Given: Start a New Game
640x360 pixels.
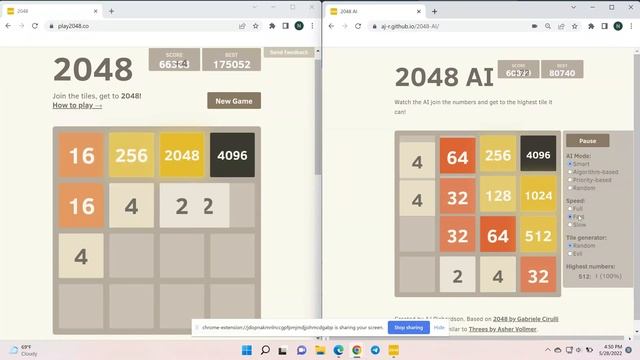Looking at the screenshot, I should pos(234,101).
